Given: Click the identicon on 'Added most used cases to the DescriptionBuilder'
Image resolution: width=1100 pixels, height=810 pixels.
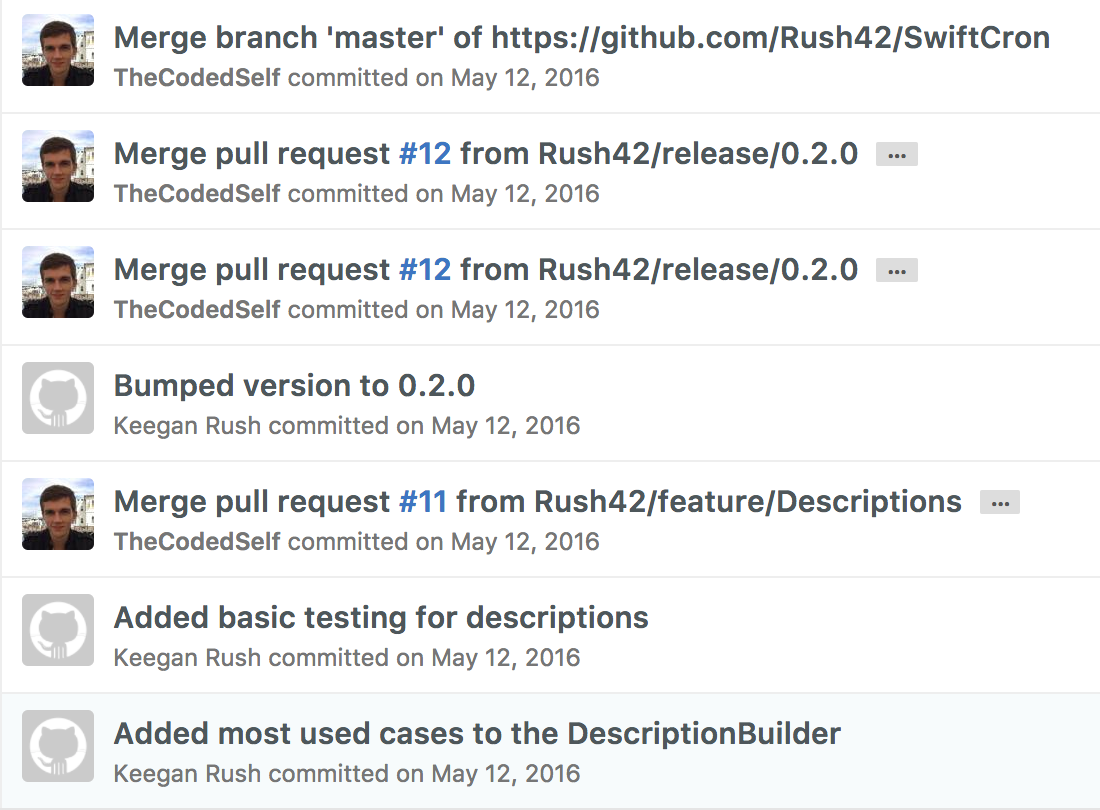Looking at the screenshot, I should (57, 746).
